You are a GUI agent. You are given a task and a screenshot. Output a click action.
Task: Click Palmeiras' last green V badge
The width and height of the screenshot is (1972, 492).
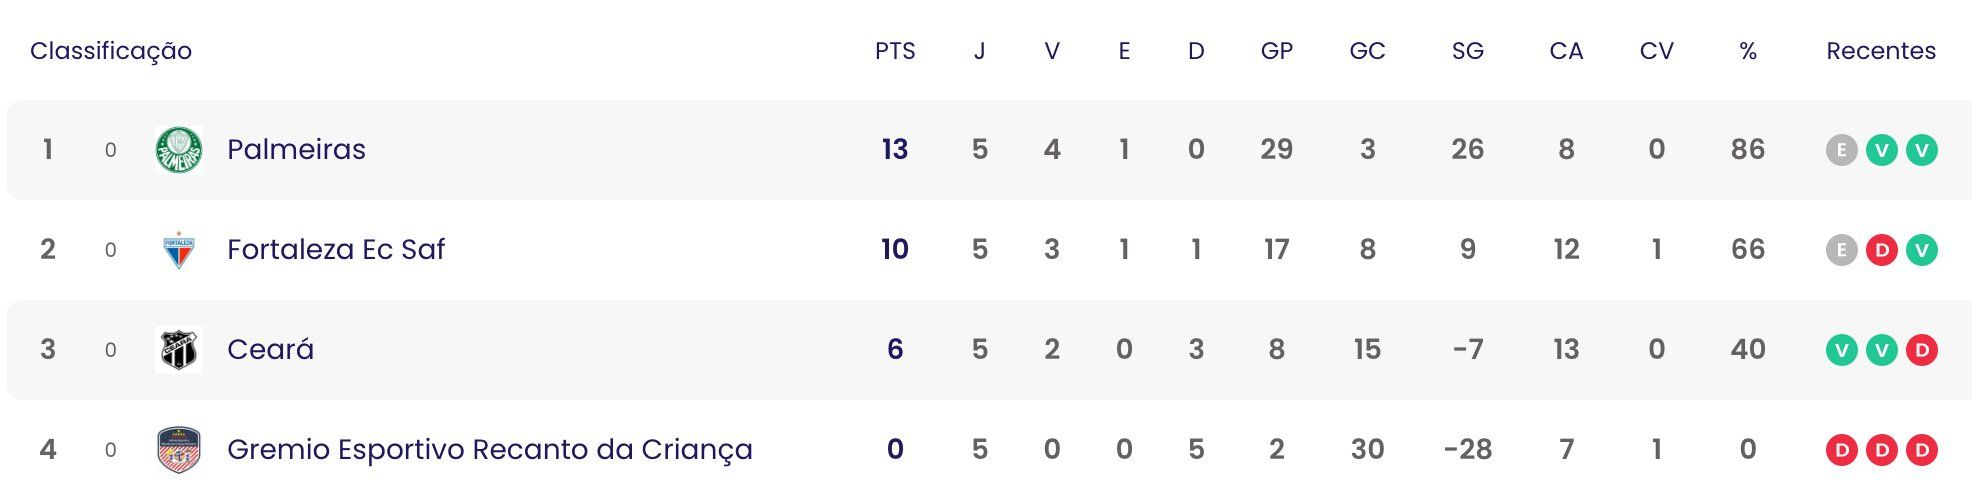pyautogui.click(x=1921, y=150)
